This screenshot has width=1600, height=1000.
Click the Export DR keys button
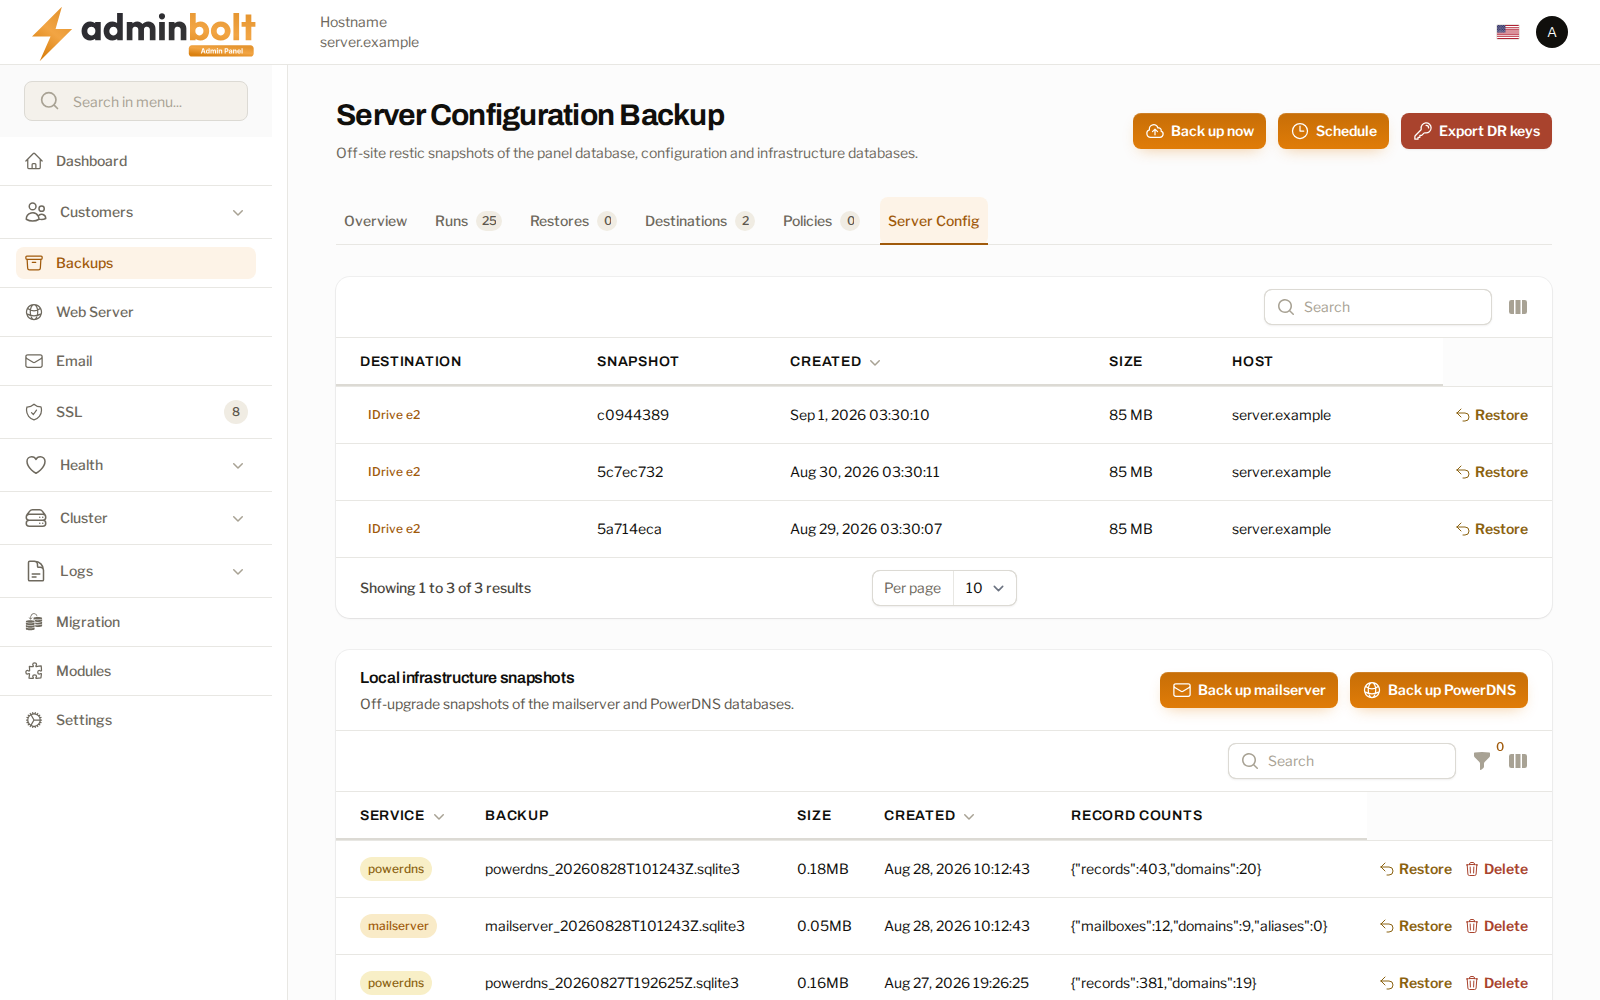click(1476, 131)
